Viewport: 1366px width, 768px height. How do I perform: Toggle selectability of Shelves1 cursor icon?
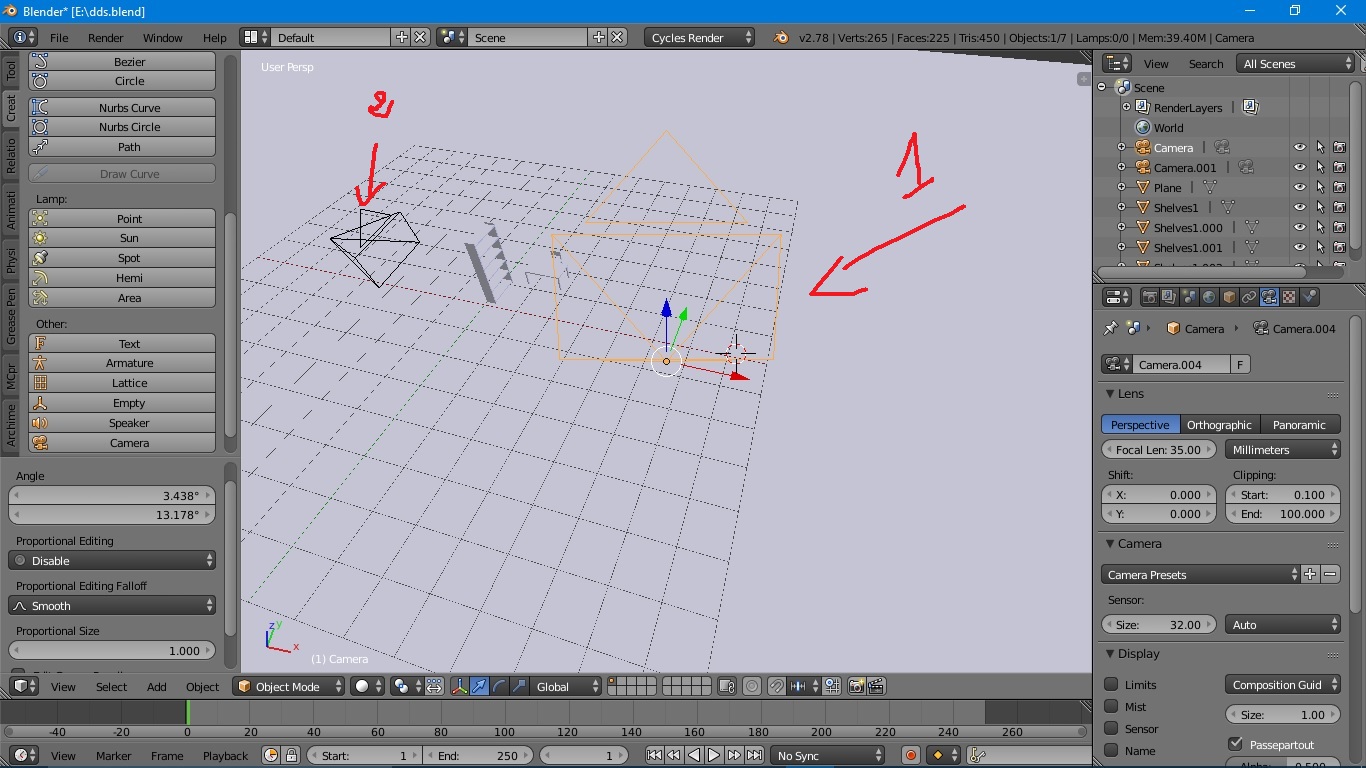point(1320,207)
